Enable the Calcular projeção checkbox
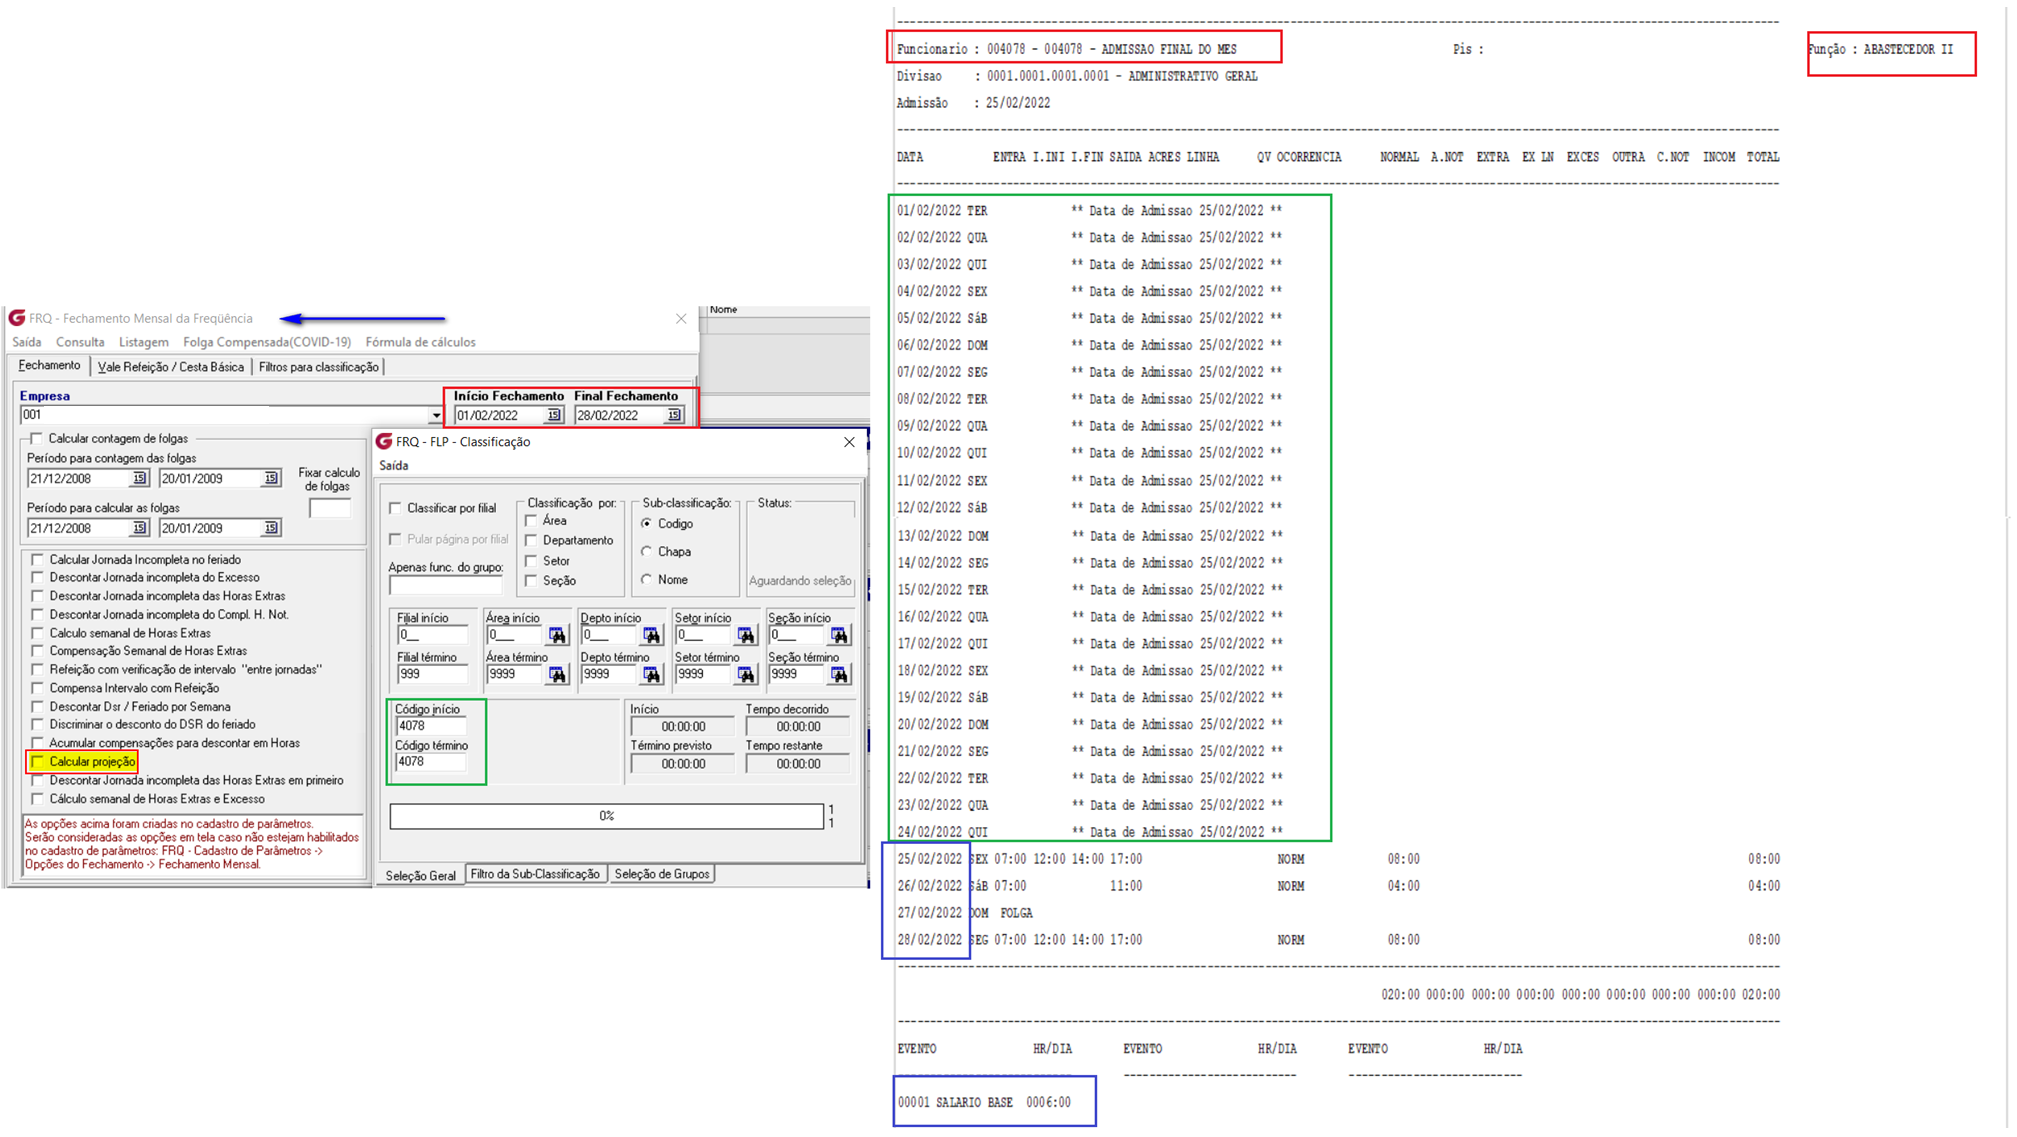The width and height of the screenshot is (2017, 1137). click(38, 762)
